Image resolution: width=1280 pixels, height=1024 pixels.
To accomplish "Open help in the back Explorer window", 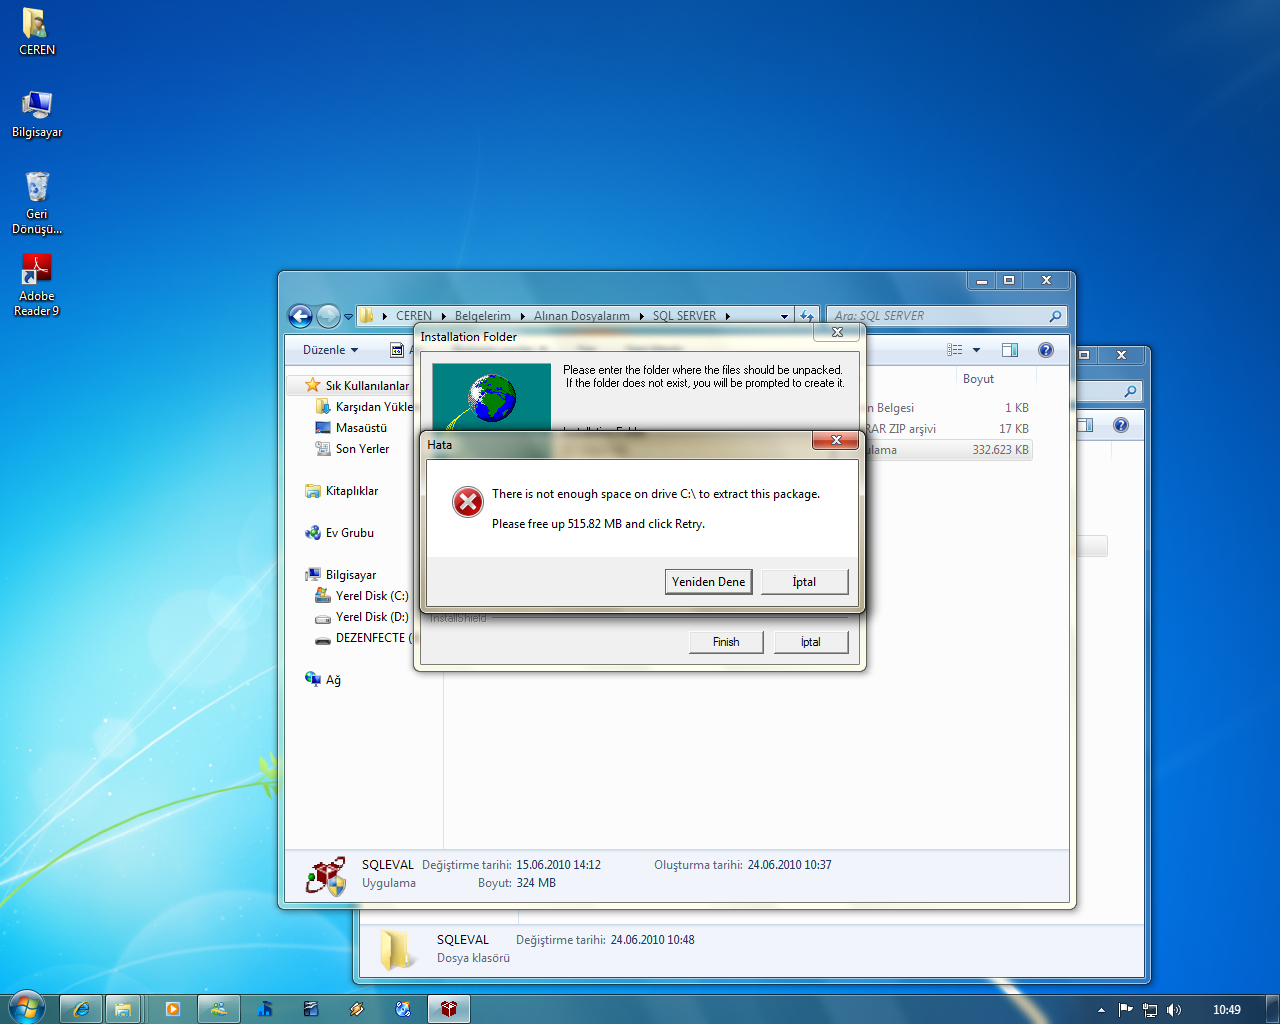I will [1121, 425].
